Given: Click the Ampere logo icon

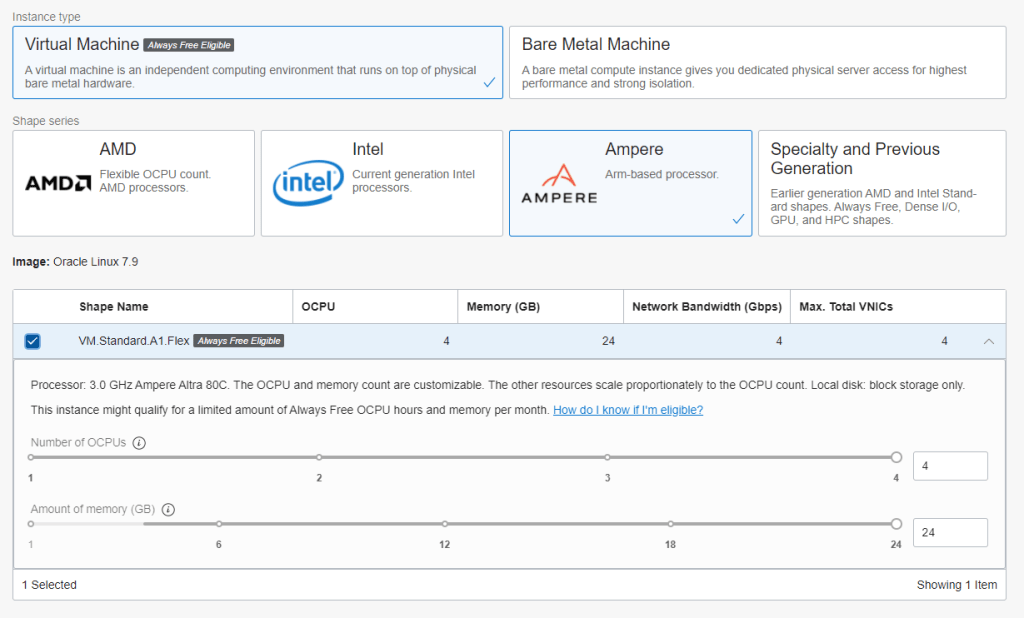Looking at the screenshot, I should (559, 184).
